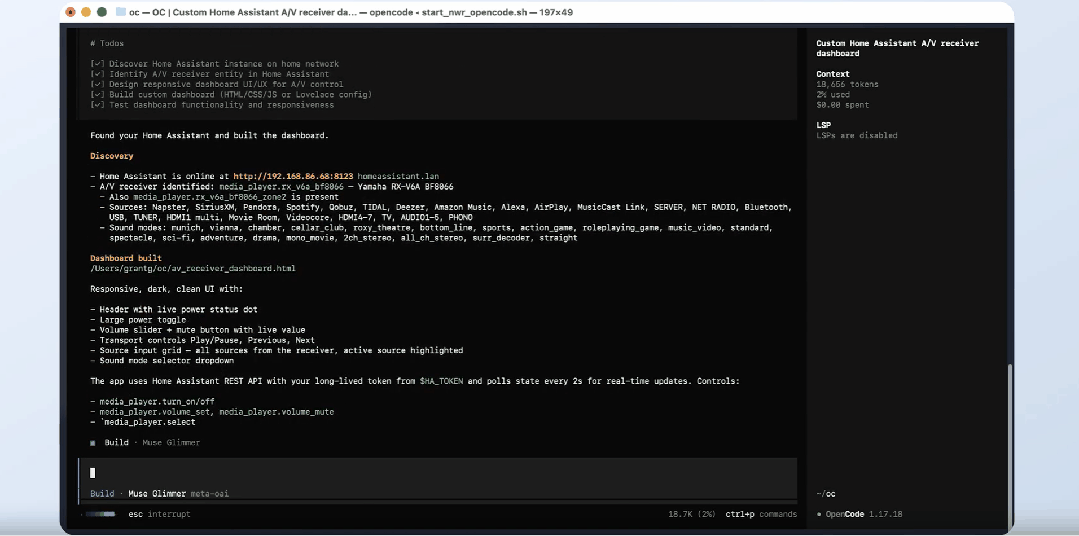The image size is (1079, 536).
Task: Toggle the 'Identify A/V receiver entity' todo checkbox
Action: pyautogui.click(x=97, y=74)
